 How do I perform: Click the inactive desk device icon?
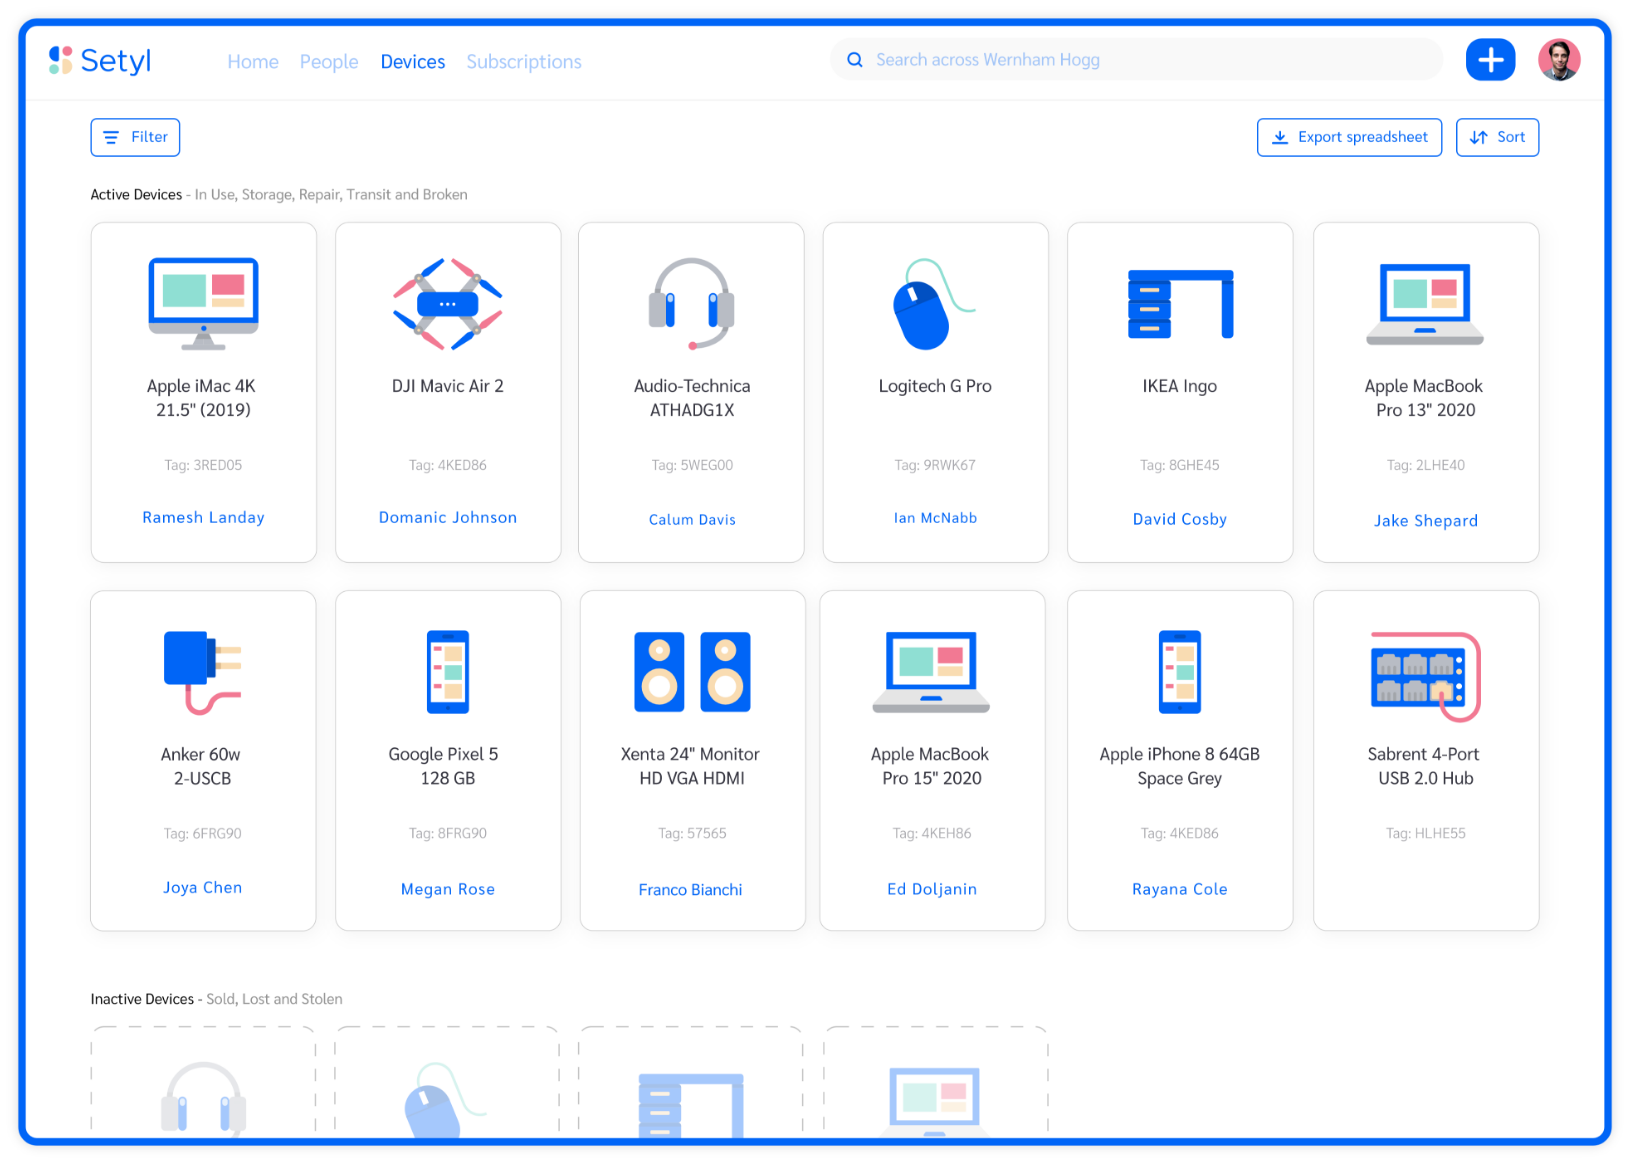tap(691, 1104)
